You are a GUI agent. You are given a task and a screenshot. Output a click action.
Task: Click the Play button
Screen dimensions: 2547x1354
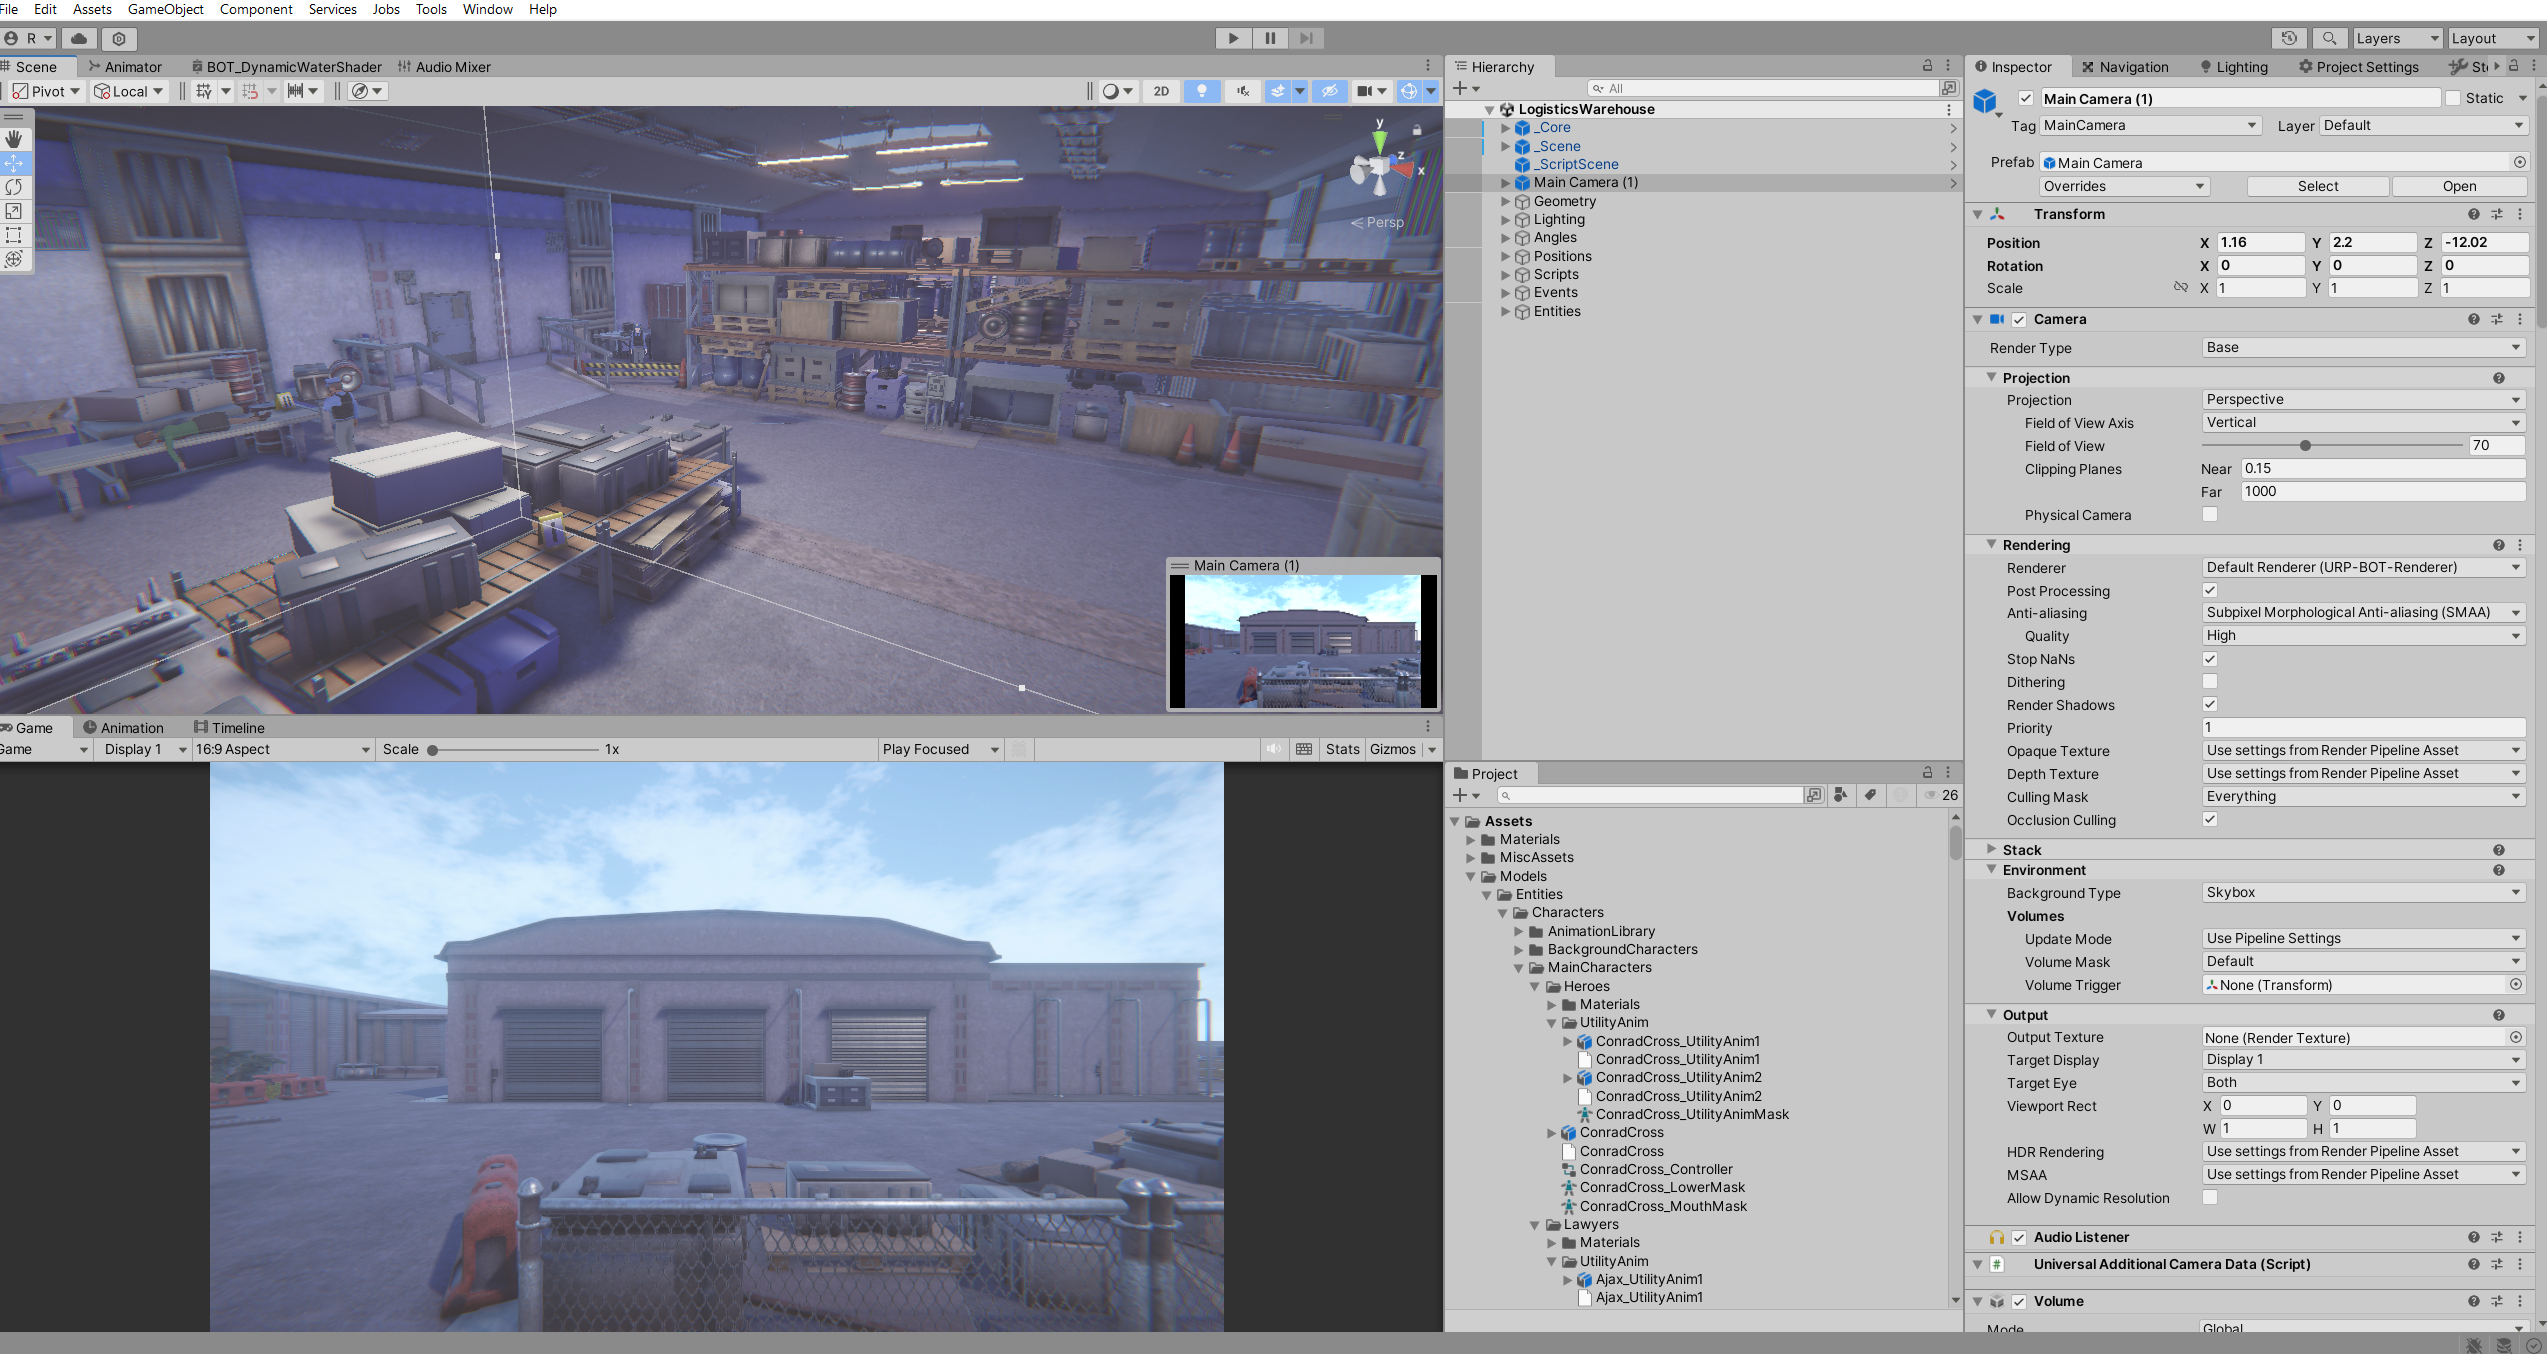coord(1233,38)
